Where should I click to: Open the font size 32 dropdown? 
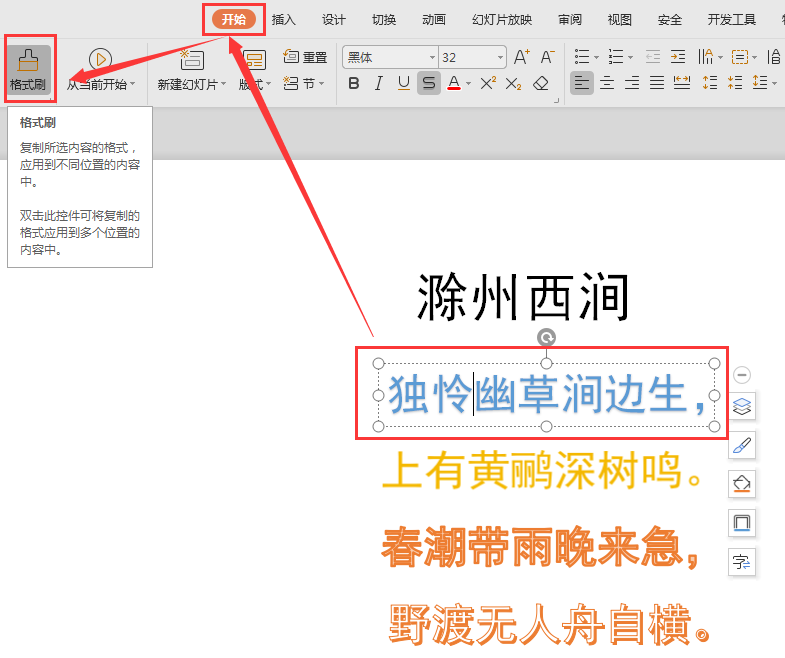click(x=500, y=58)
